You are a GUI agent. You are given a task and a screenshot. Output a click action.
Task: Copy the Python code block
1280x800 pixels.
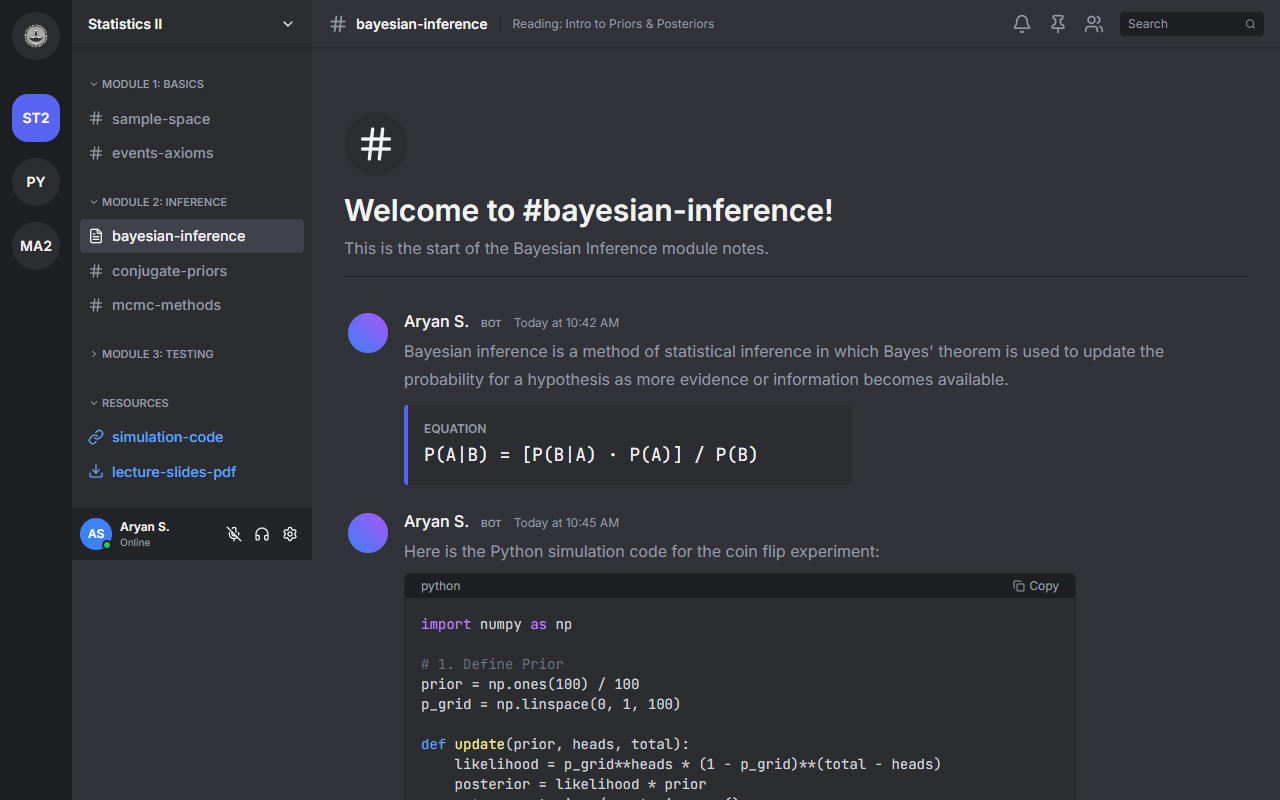tap(1035, 586)
